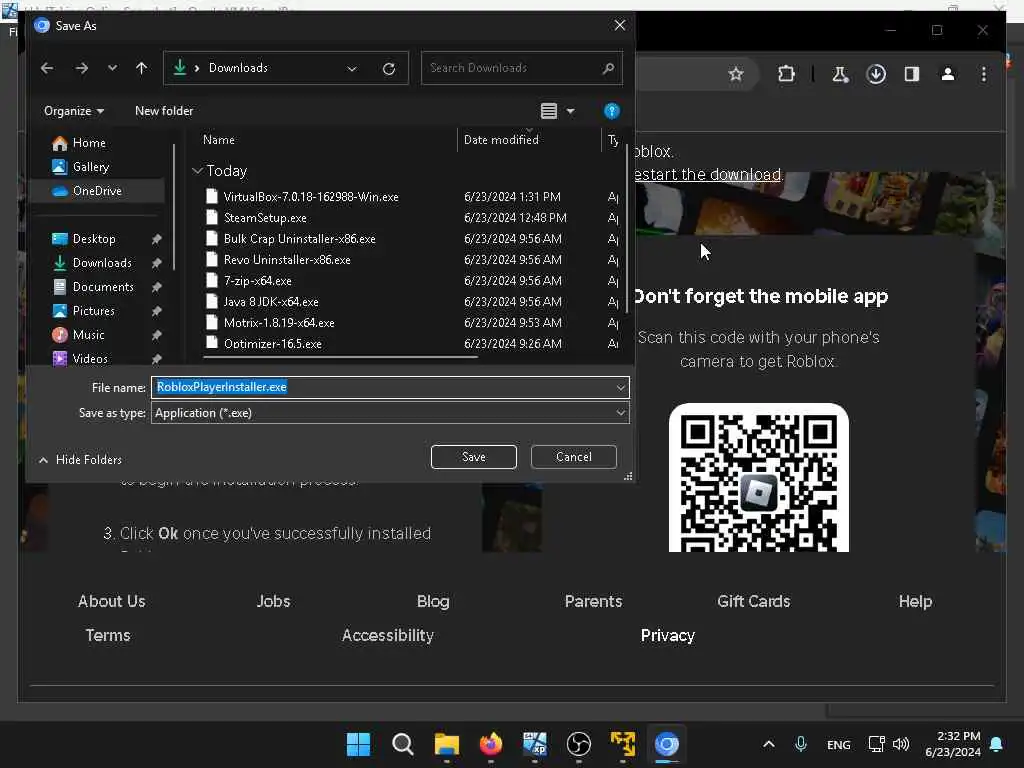
Task: Open recent locations chevron in dialog
Action: [x=112, y=68]
